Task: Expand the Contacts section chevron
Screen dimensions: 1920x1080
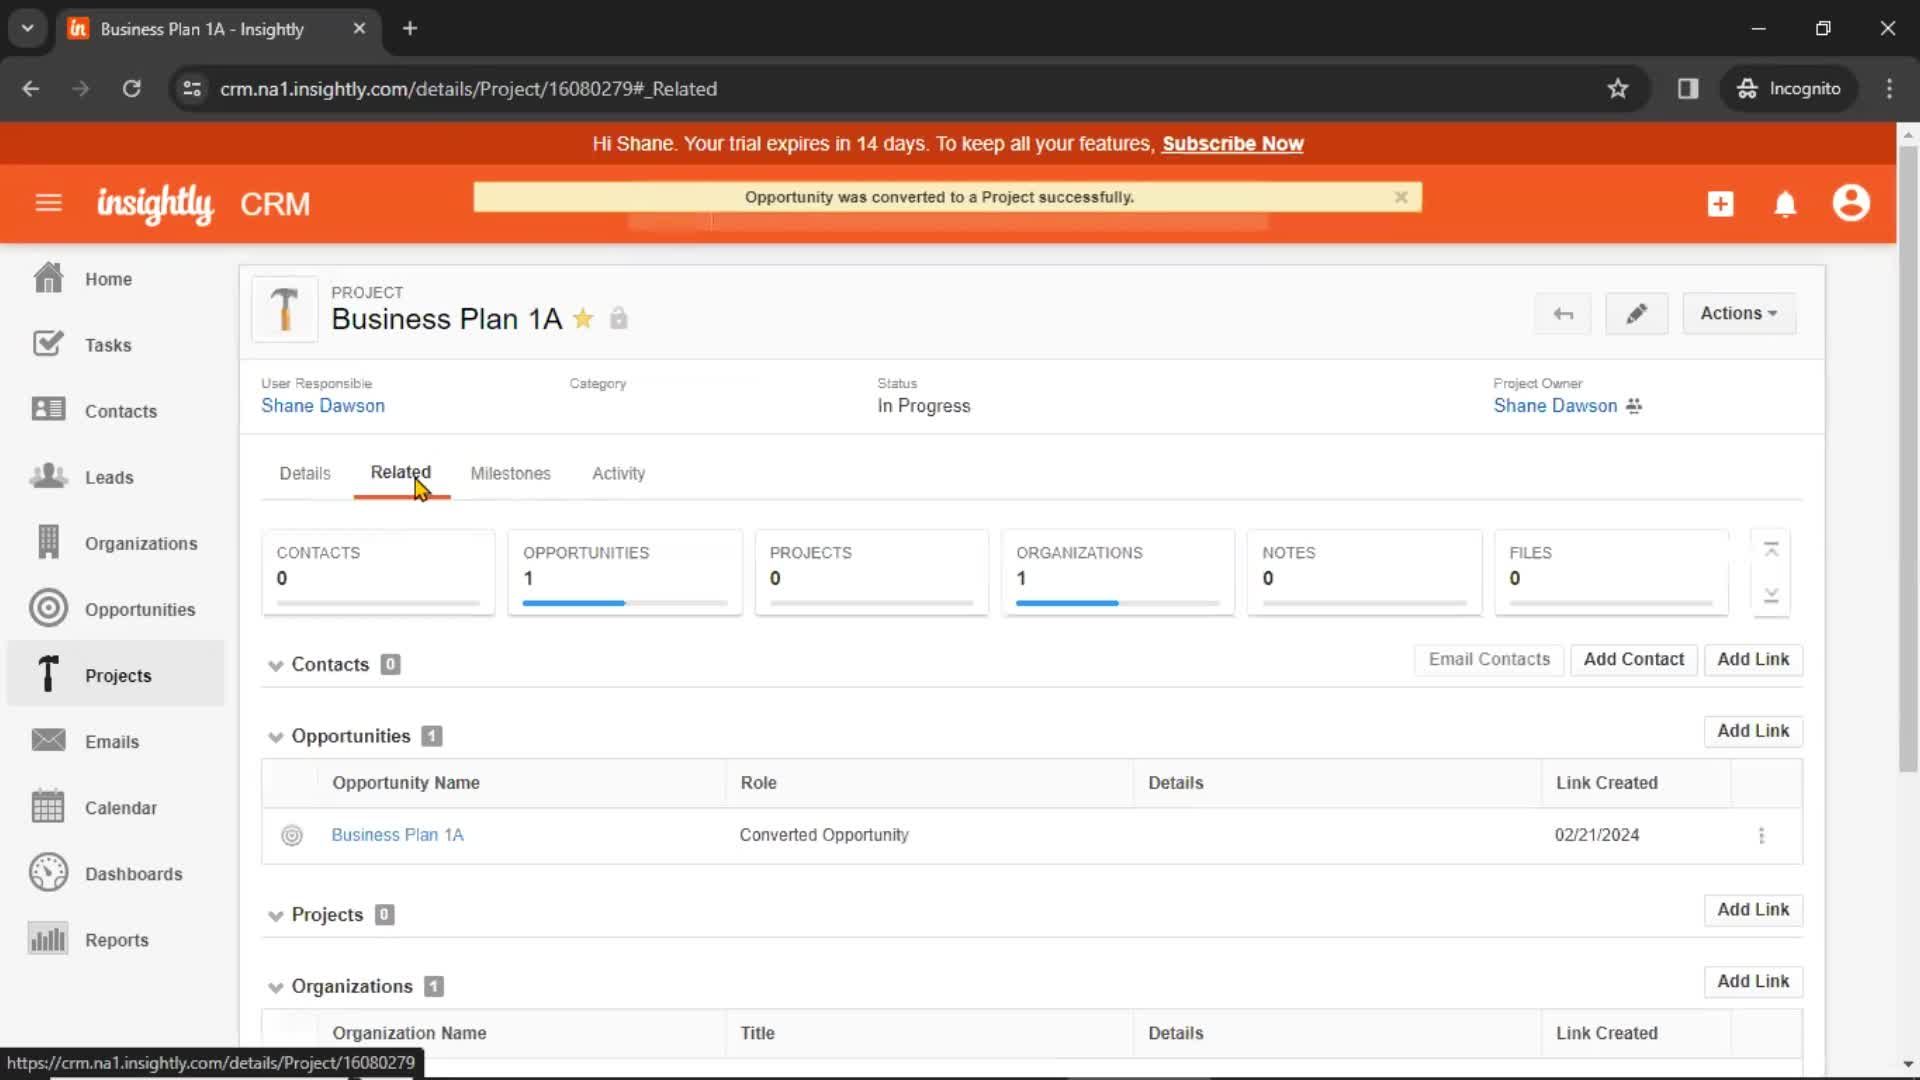Action: 274,665
